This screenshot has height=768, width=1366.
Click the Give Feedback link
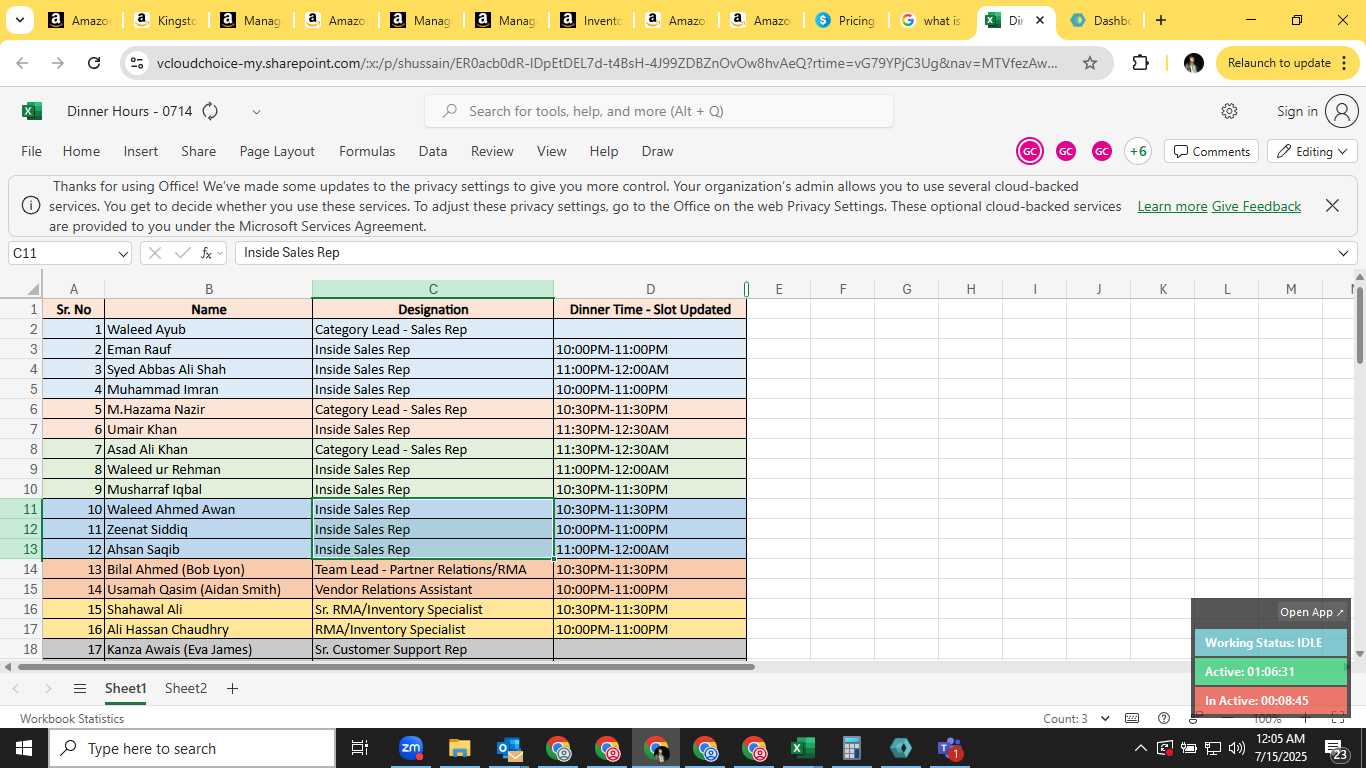(x=1256, y=206)
